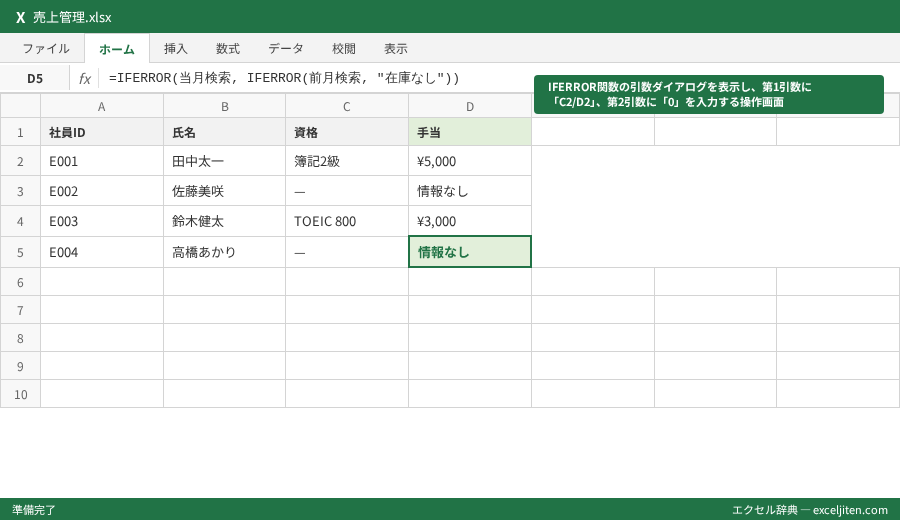Viewport: 900px width, 520px height.
Task: Select the 田中太一 name cell
Action: pyautogui.click(x=224, y=161)
